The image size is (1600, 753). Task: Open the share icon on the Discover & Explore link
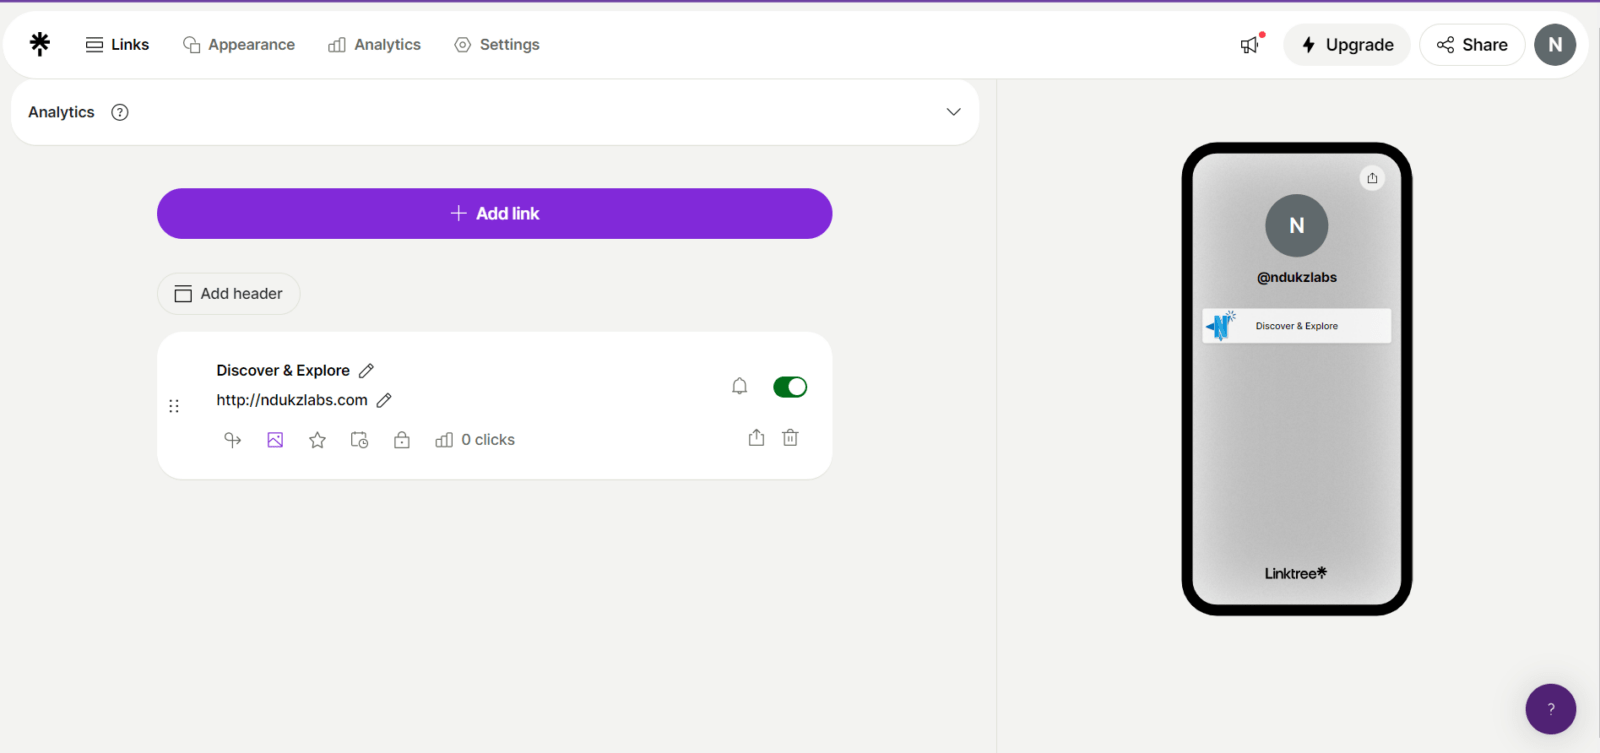(756, 437)
